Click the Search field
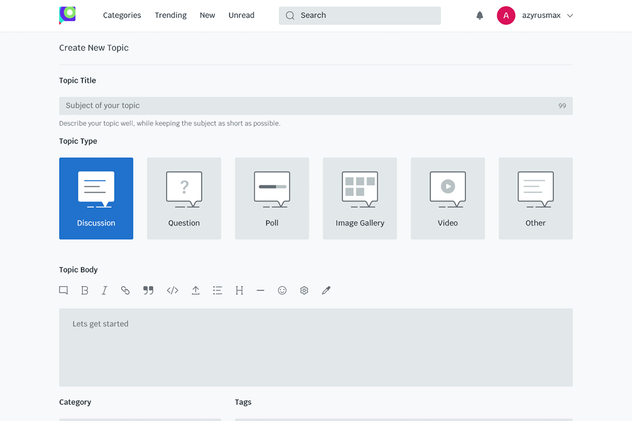Image resolution: width=632 pixels, height=421 pixels. click(x=360, y=16)
